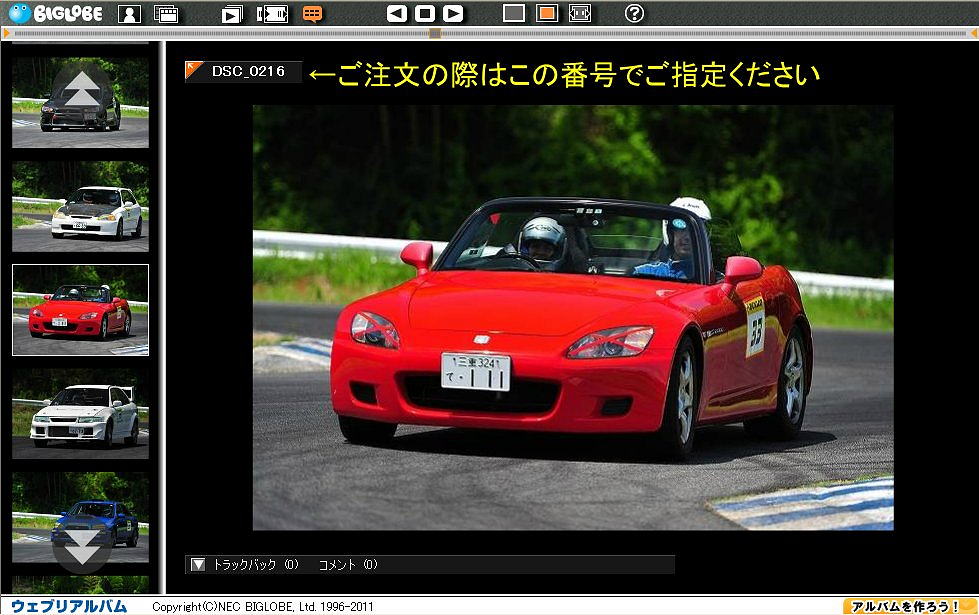Open the ウェブリアルバム link
The image size is (979, 615).
point(69,606)
